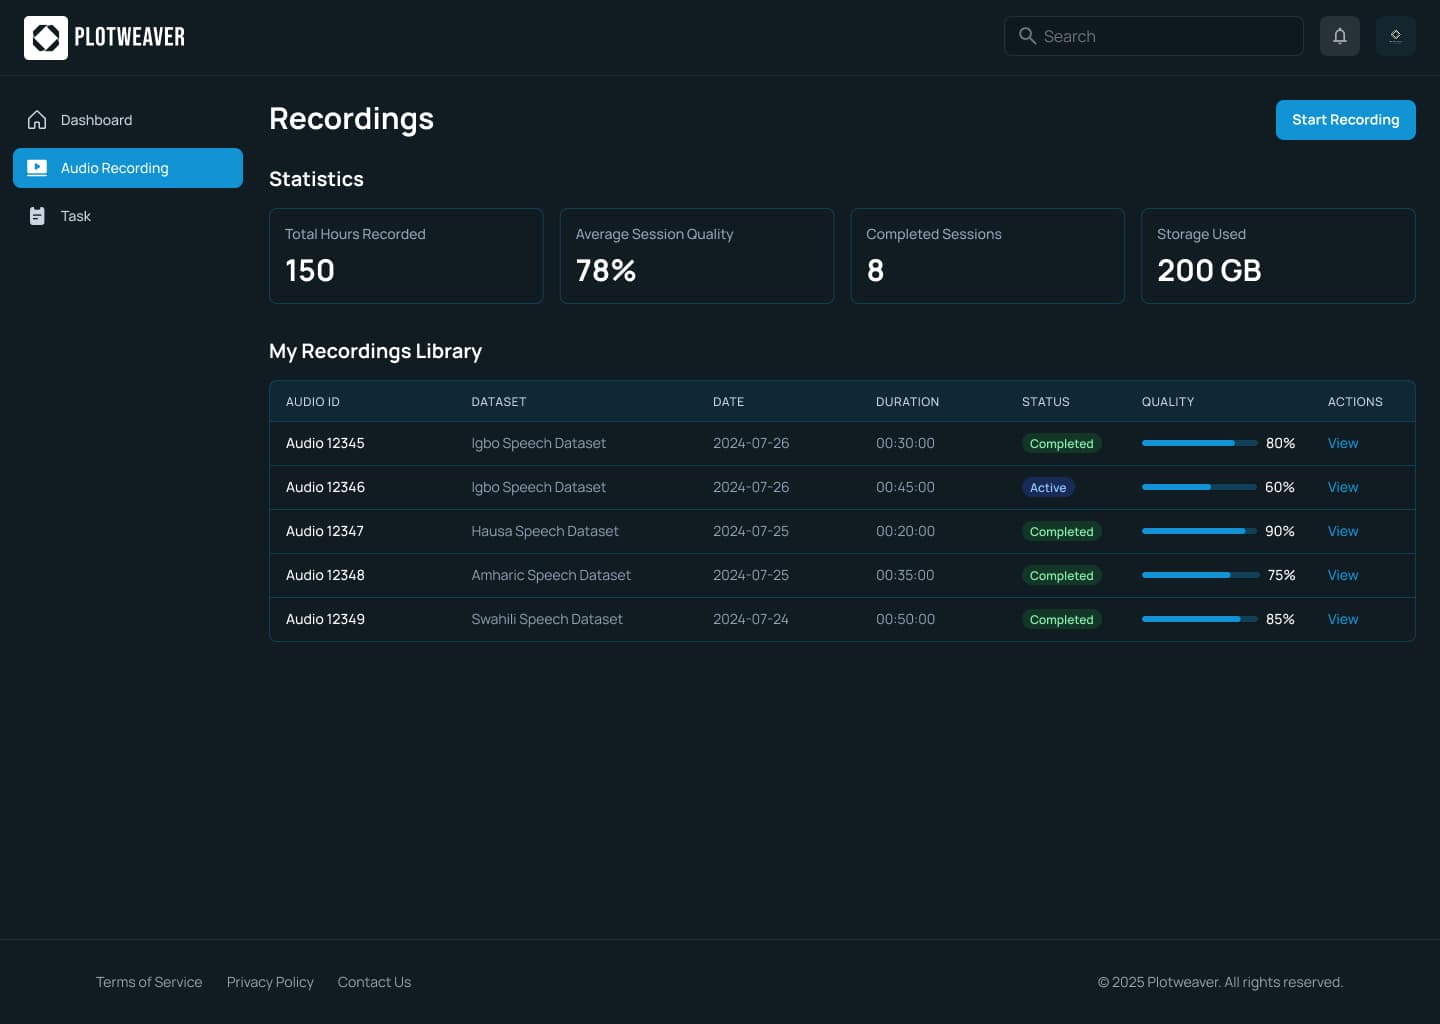Click the Audio Recording play icon
The image size is (1440, 1024).
click(x=37, y=168)
